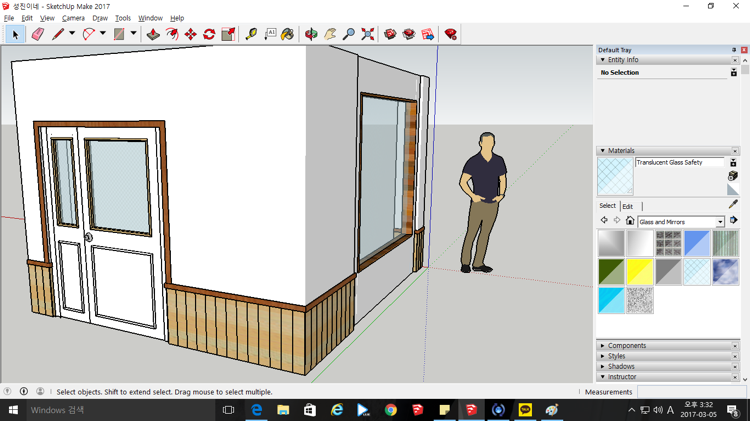Click the Sample Paint eyedropper icon

pyautogui.click(x=733, y=204)
